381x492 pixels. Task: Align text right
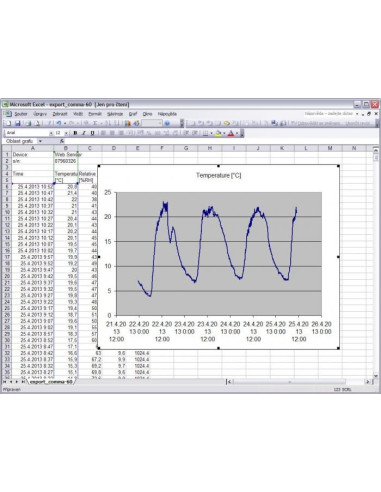click(x=121, y=133)
